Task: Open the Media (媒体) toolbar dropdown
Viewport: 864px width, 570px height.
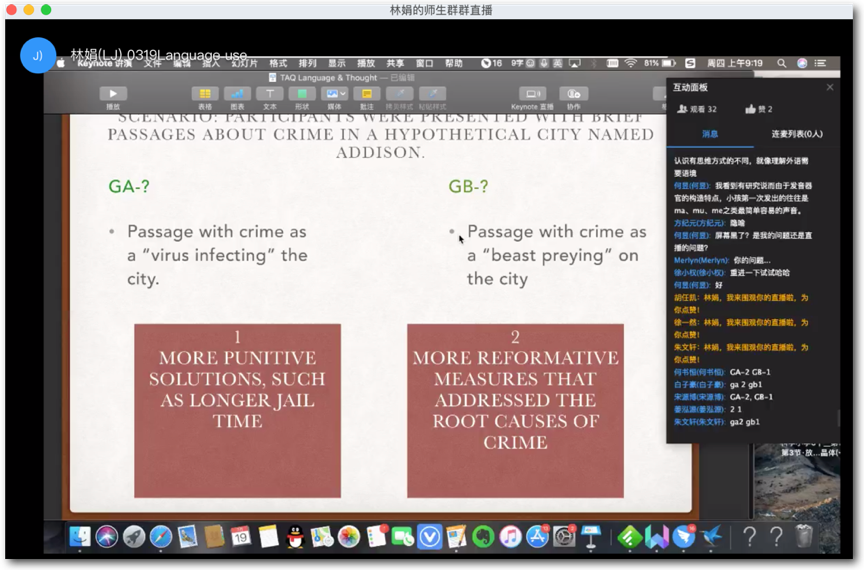Action: pyautogui.click(x=334, y=94)
